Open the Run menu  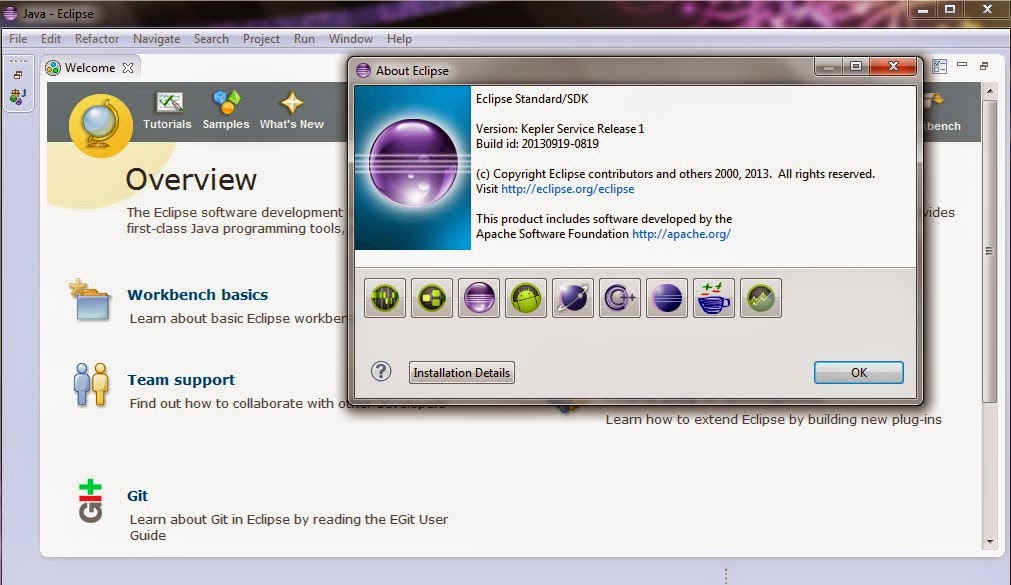304,39
